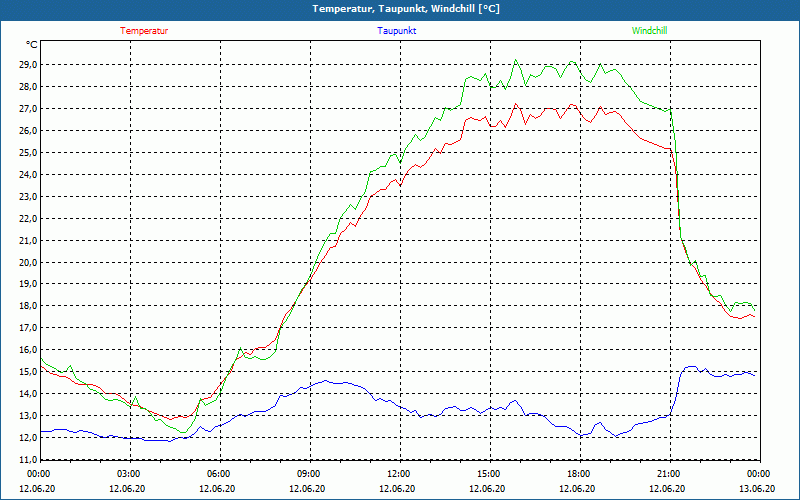Click the 12:00 time axis label
The height and width of the screenshot is (500, 800).
pyautogui.click(x=399, y=474)
